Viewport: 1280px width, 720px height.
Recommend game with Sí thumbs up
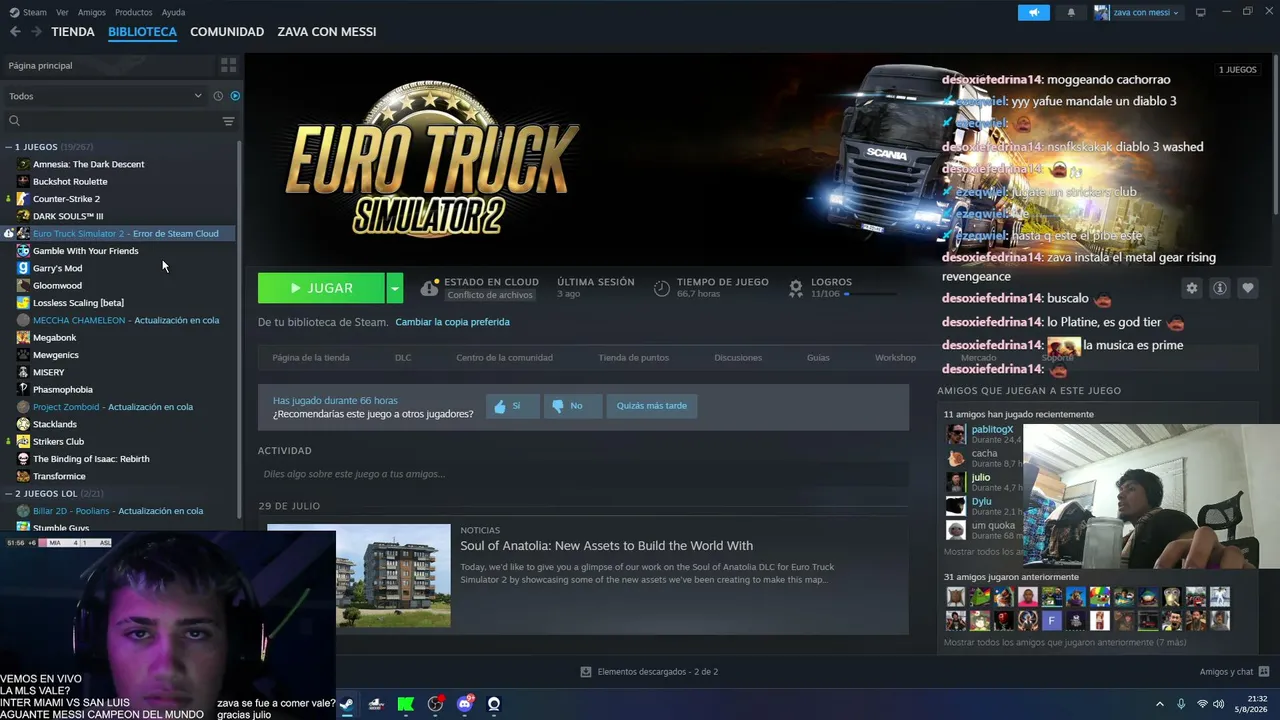tap(512, 406)
